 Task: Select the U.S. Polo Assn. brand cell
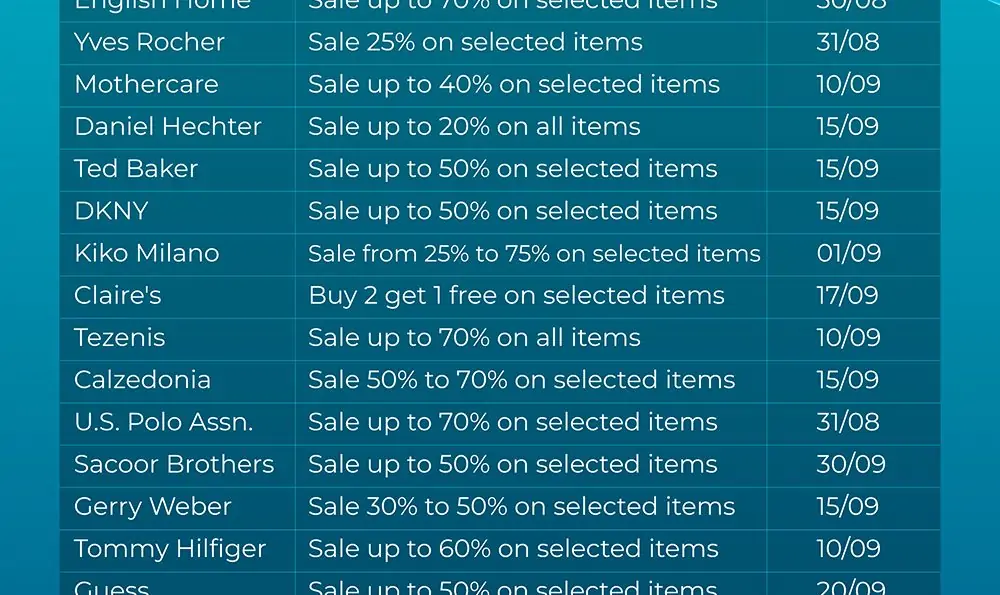(x=164, y=422)
